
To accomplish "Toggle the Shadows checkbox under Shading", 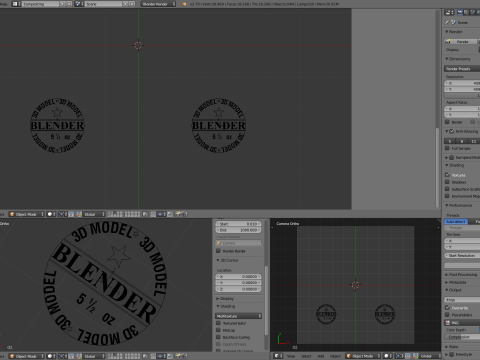I will (x=448, y=182).
